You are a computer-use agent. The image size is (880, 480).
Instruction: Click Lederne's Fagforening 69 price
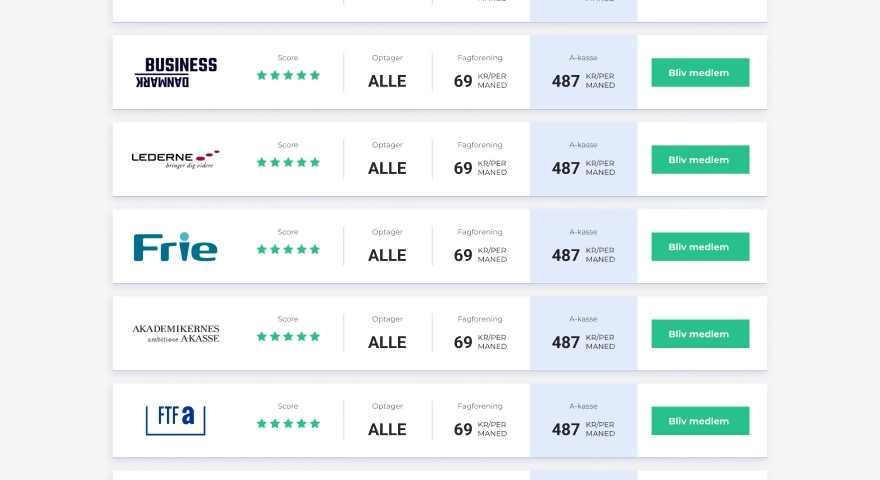[x=480, y=168]
